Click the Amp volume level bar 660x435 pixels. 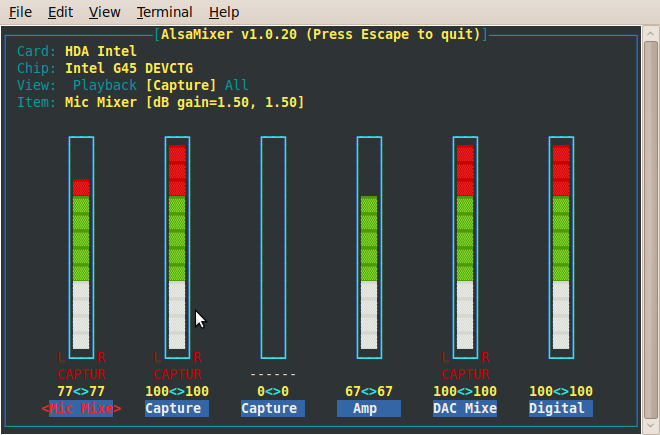click(369, 247)
